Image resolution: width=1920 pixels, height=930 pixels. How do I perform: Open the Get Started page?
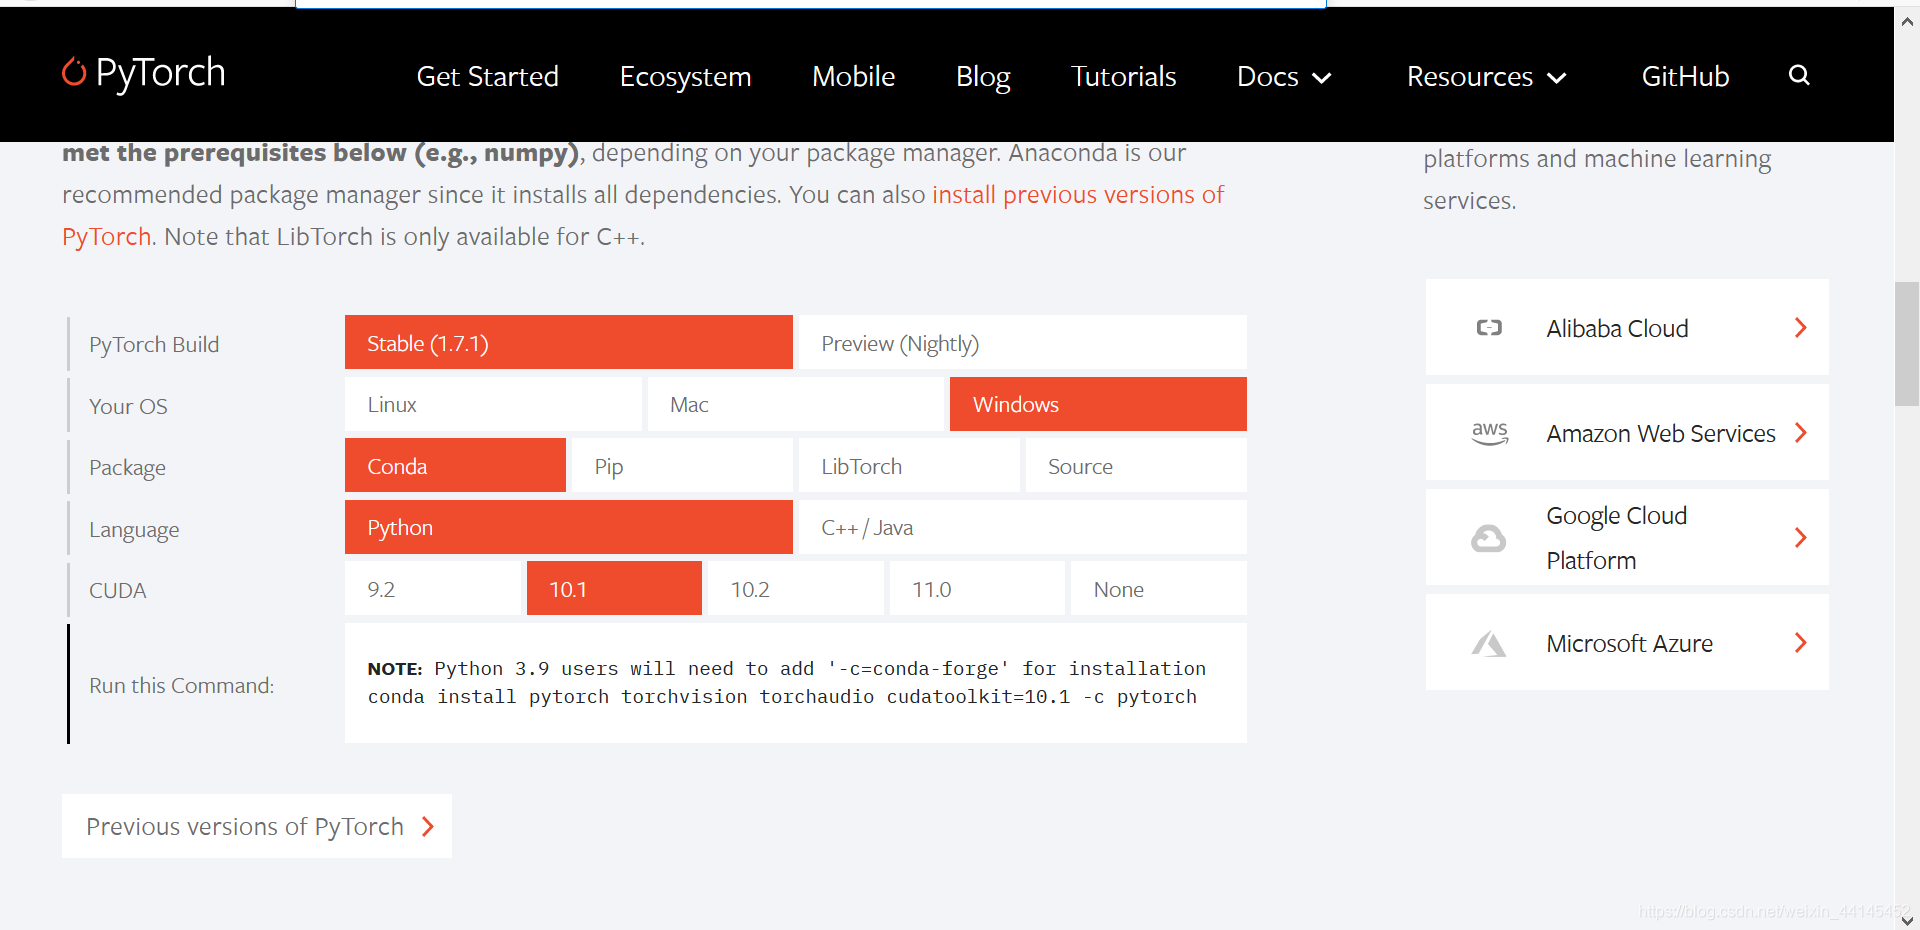[x=488, y=77]
